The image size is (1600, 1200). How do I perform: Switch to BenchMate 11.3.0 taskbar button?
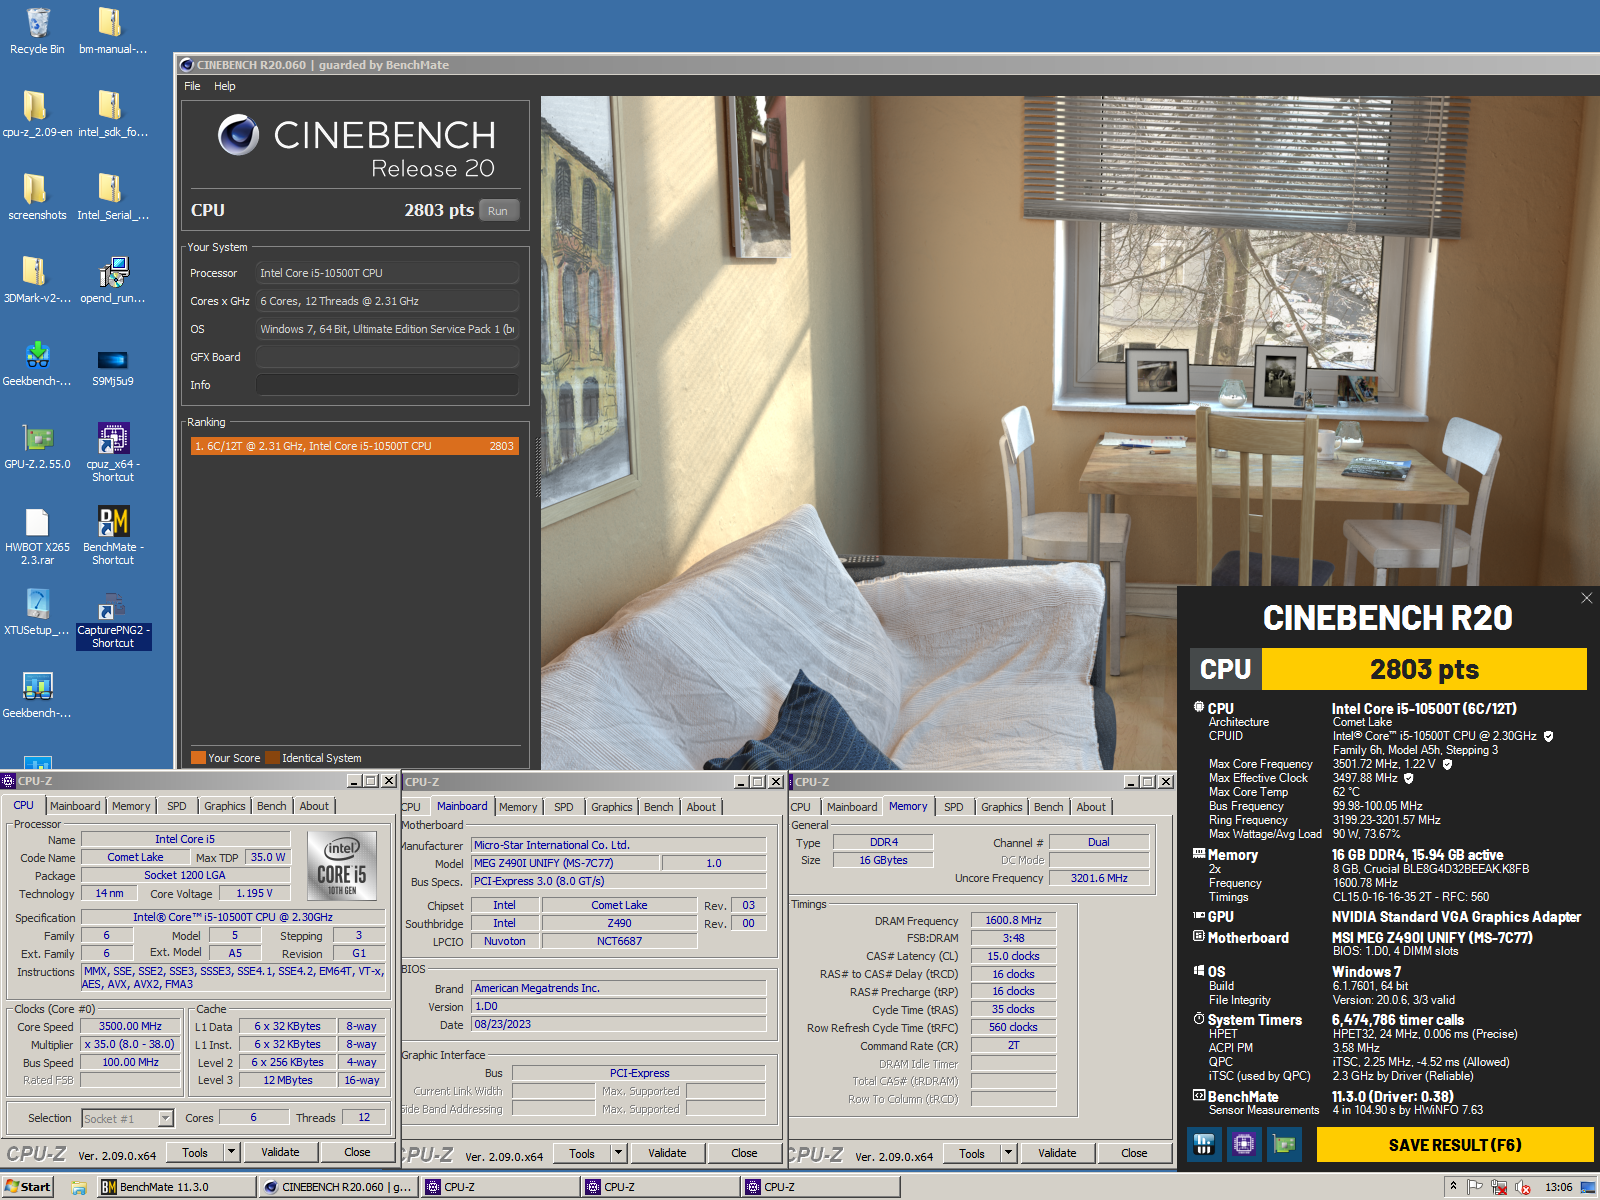coord(176,1187)
